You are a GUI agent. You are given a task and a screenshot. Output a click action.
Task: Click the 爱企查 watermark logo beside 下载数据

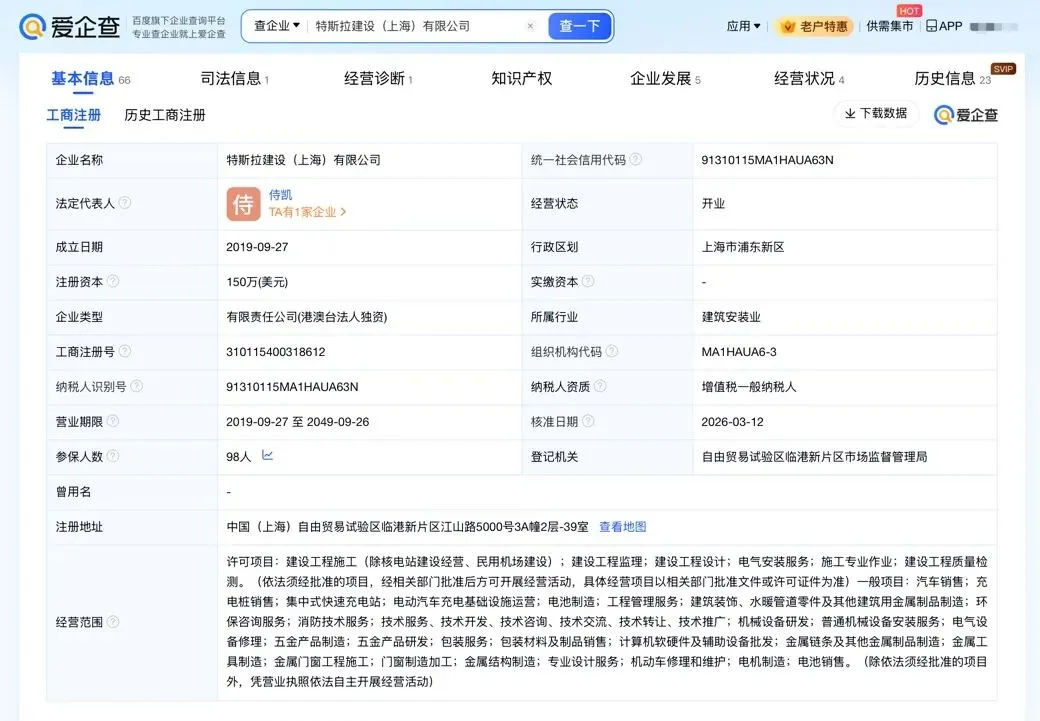966,115
